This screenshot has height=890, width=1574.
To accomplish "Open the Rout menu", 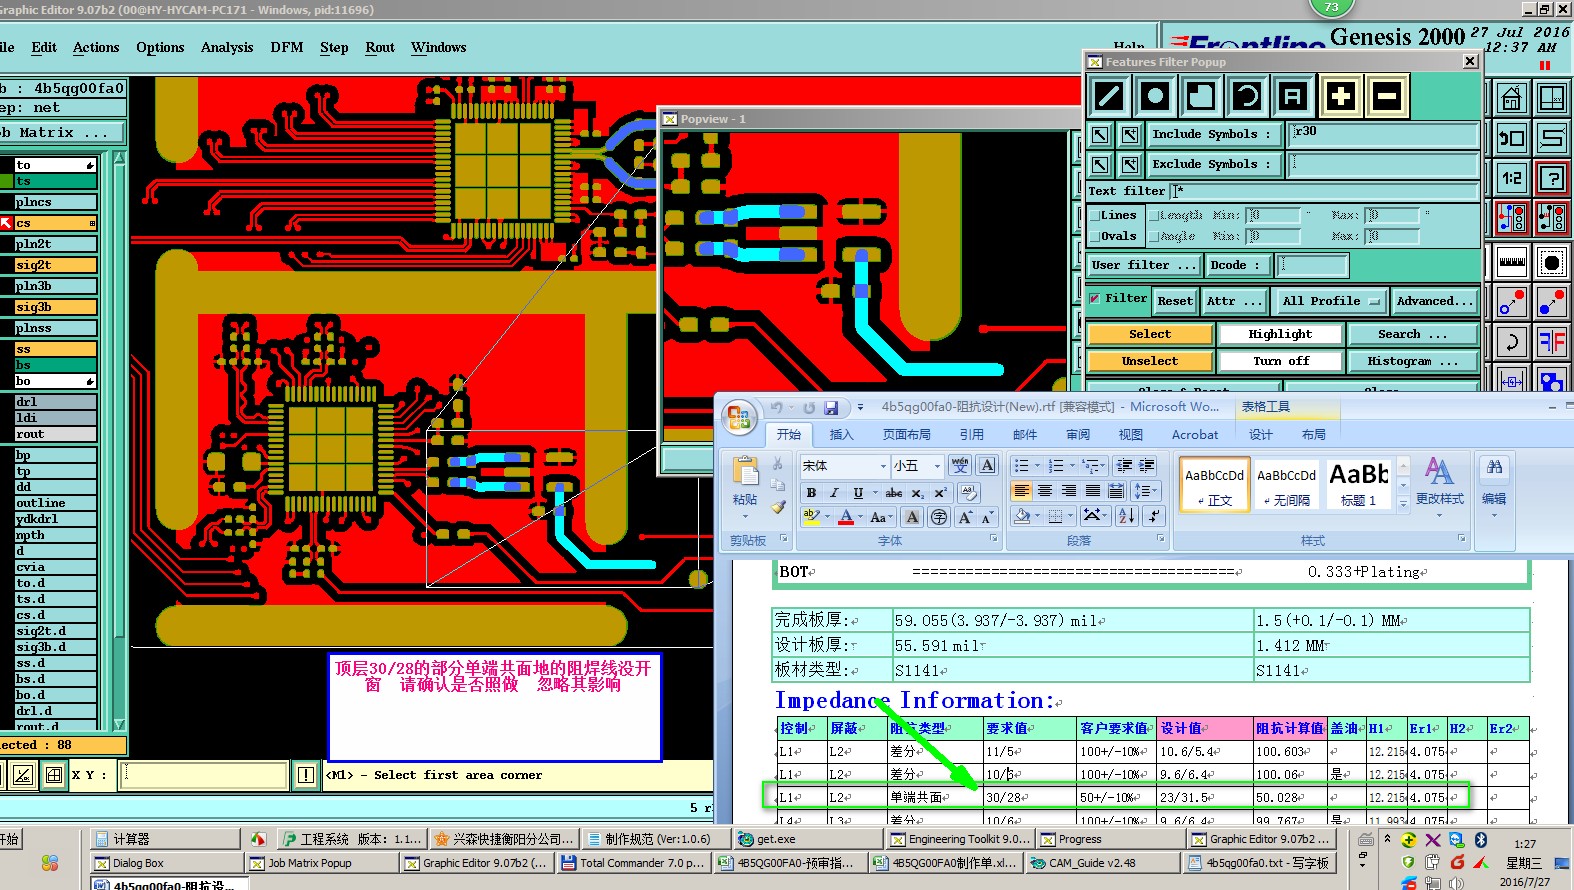I will 380,47.
